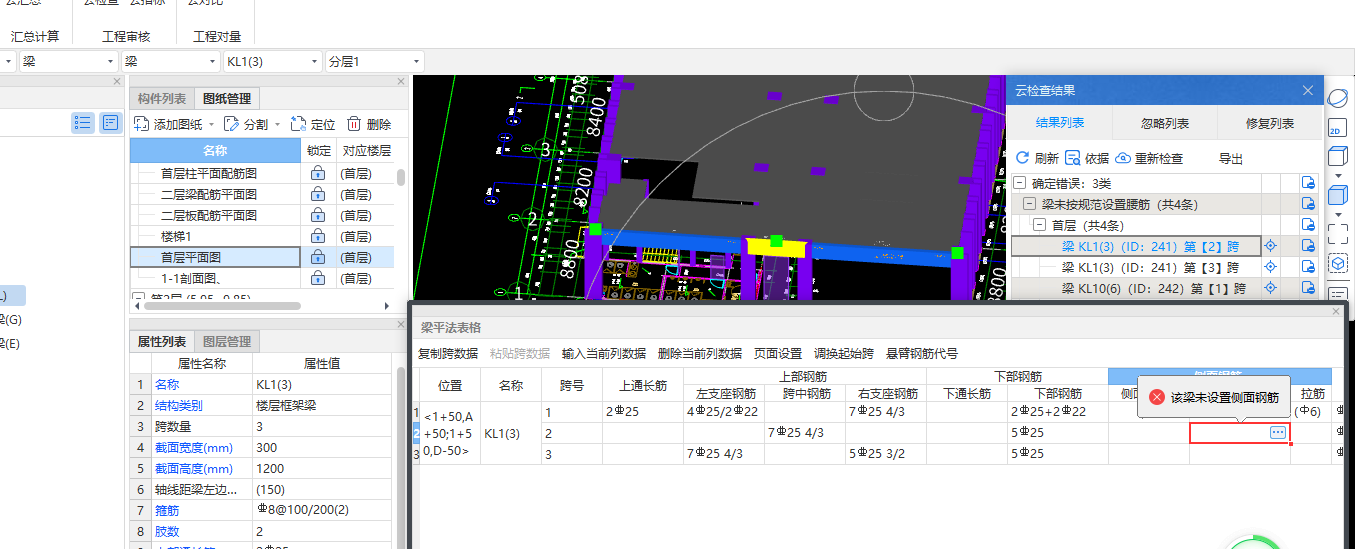Select drawing 二层梁配筋平面图 in list

coord(209,194)
